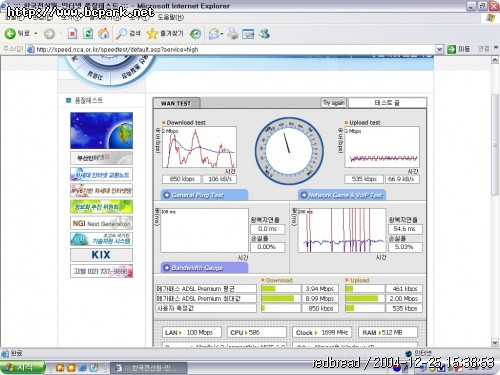Click the blue globe banner image
The height and width of the screenshot is (375, 500).
101,131
